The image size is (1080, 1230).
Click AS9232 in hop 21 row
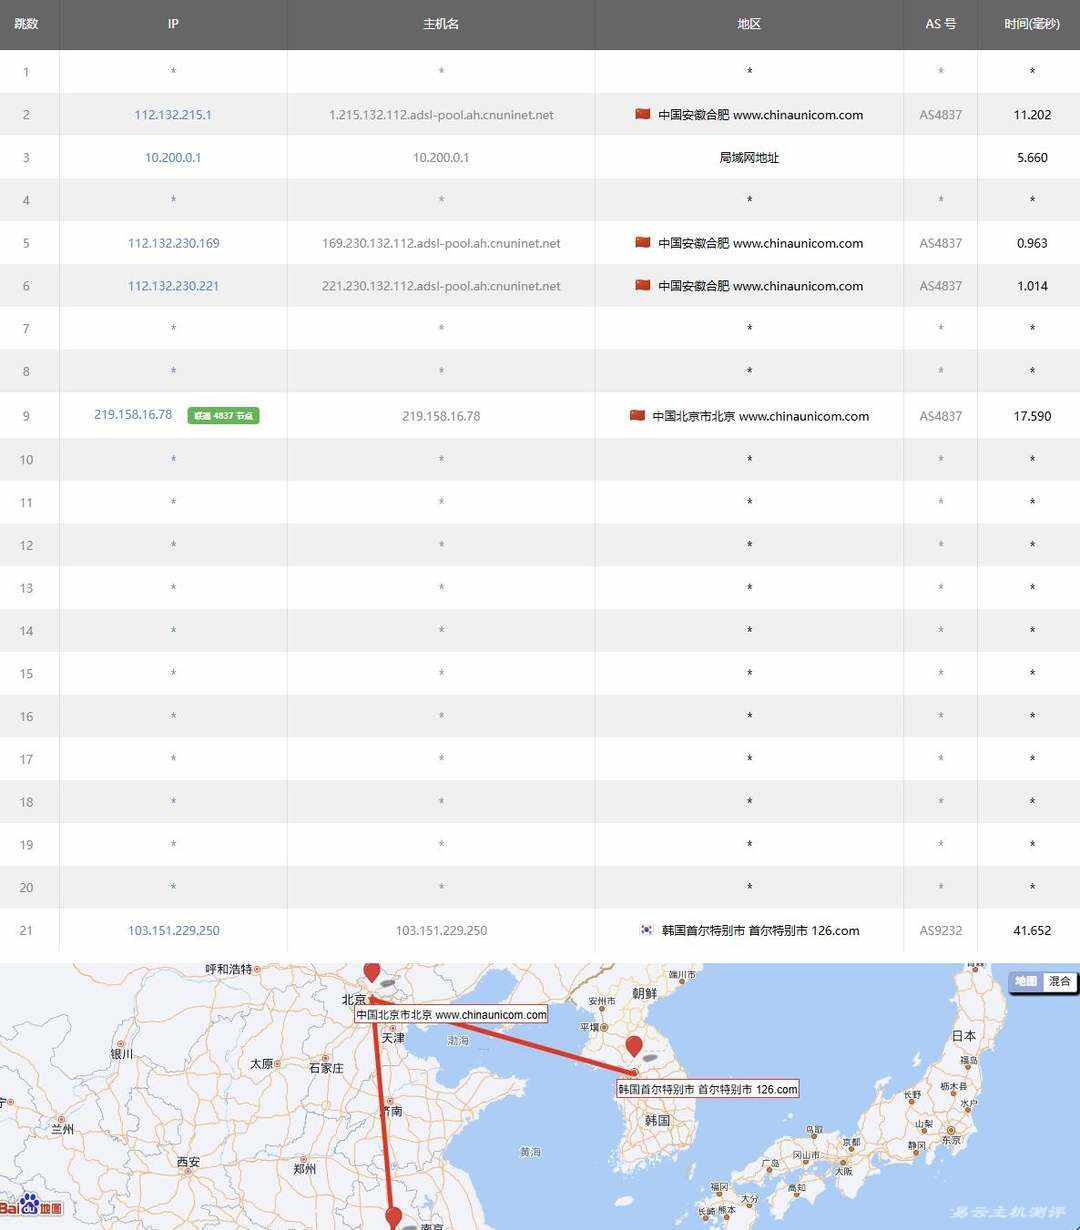pyautogui.click(x=941, y=930)
